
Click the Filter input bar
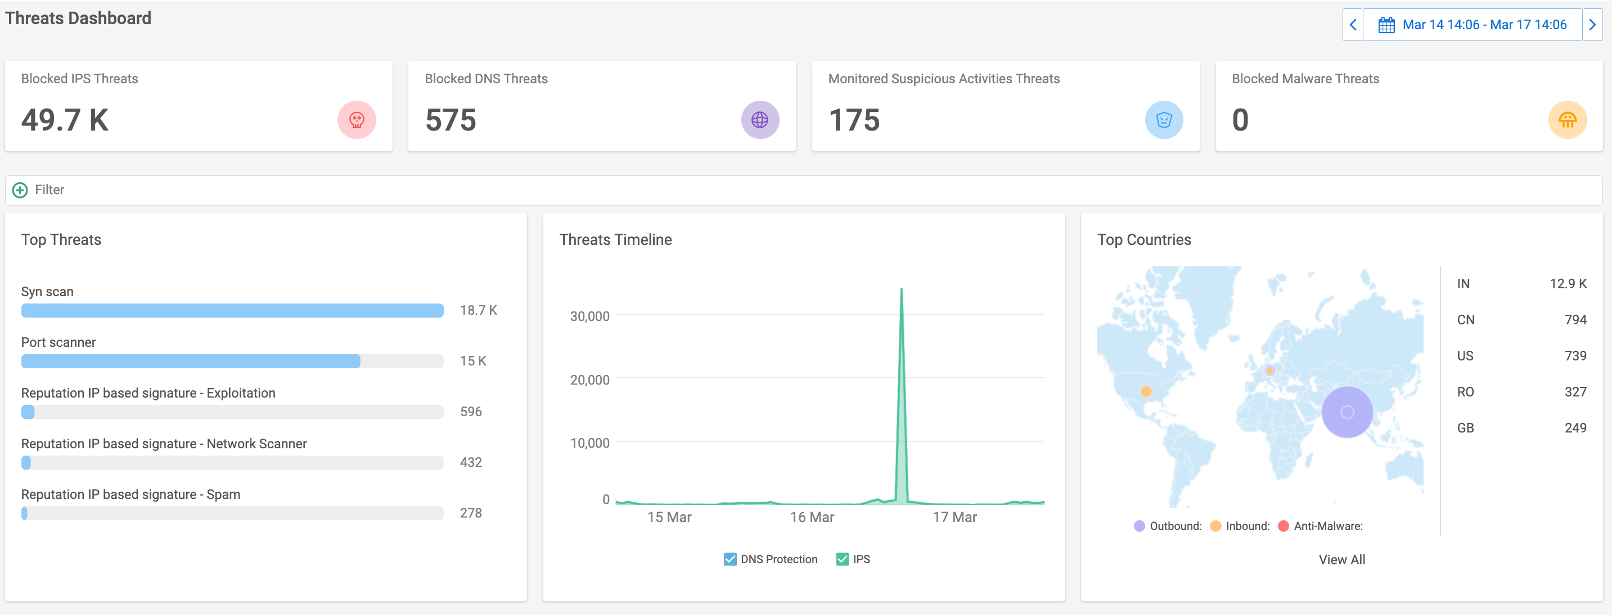coord(804,190)
